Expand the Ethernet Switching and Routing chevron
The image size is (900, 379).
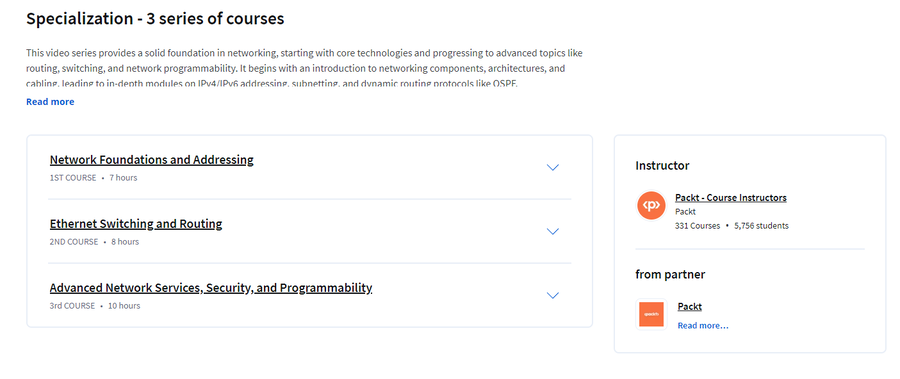553,231
